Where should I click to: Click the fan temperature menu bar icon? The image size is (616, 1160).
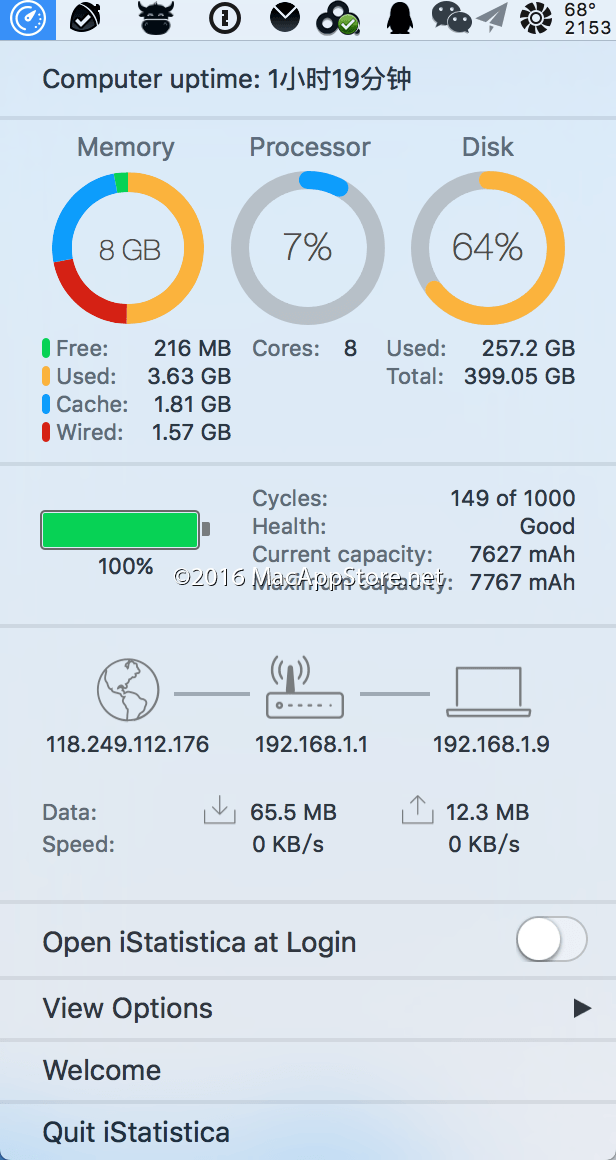click(537, 18)
